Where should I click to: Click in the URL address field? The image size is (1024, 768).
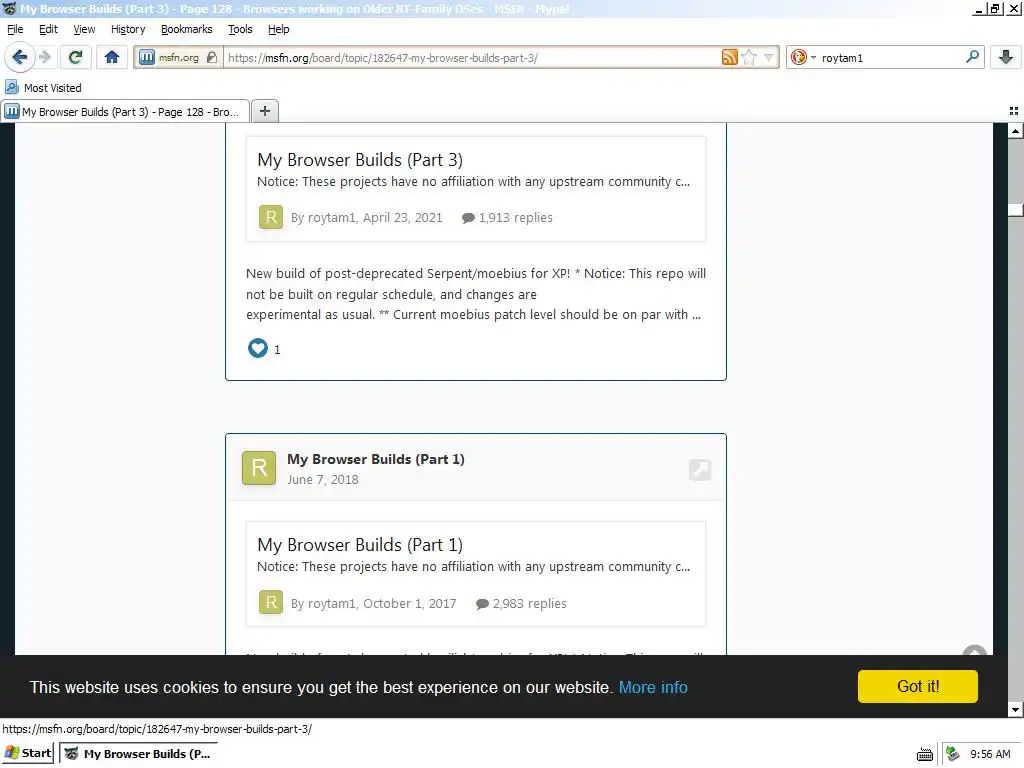[470, 57]
